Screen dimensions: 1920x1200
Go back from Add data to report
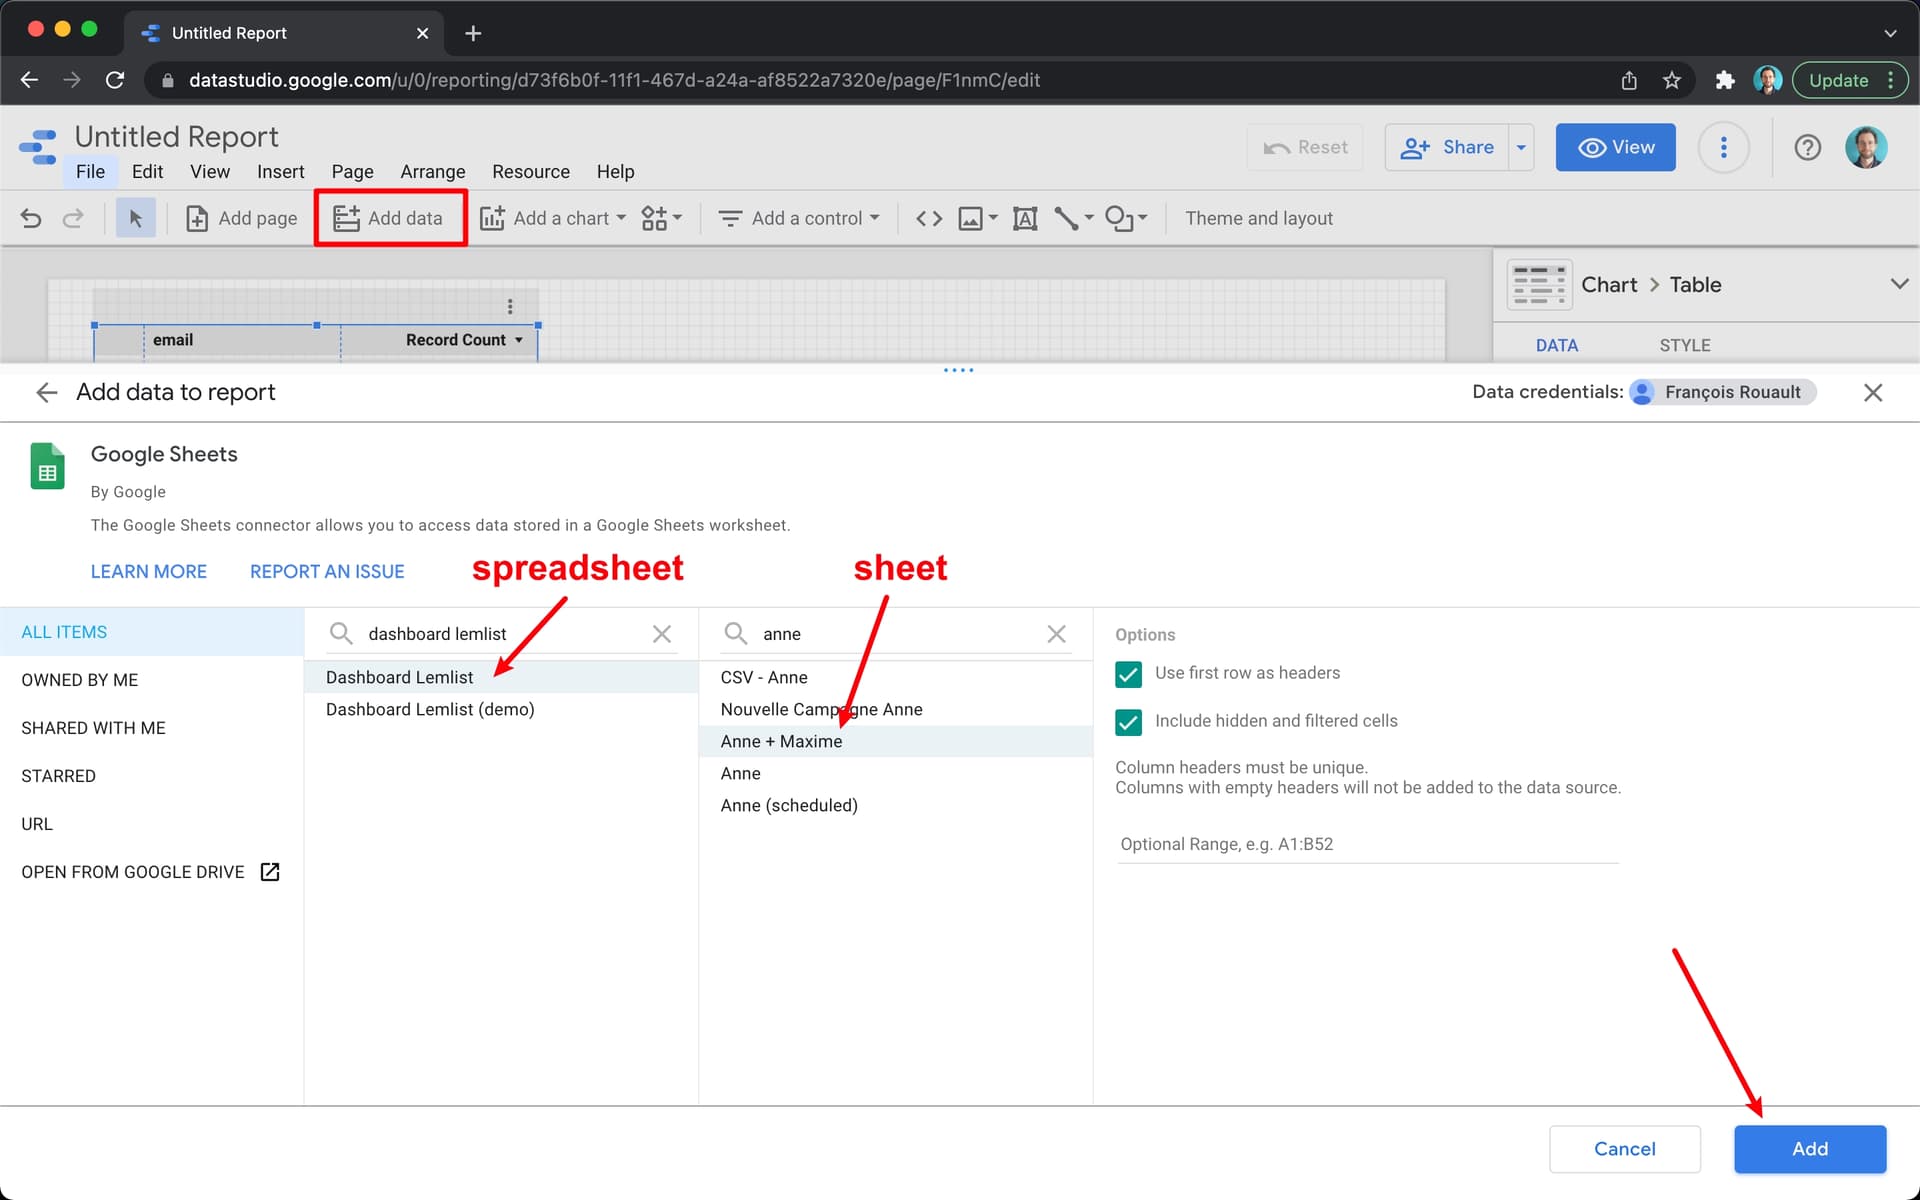point(46,392)
